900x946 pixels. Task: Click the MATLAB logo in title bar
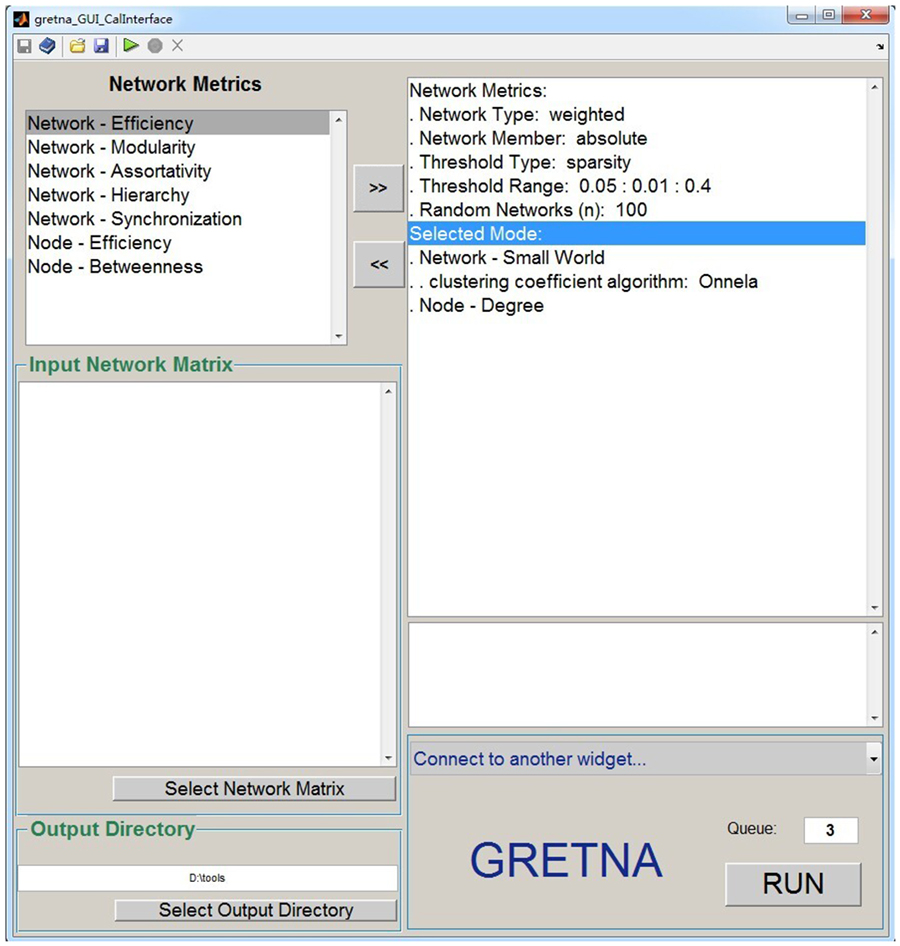point(22,19)
